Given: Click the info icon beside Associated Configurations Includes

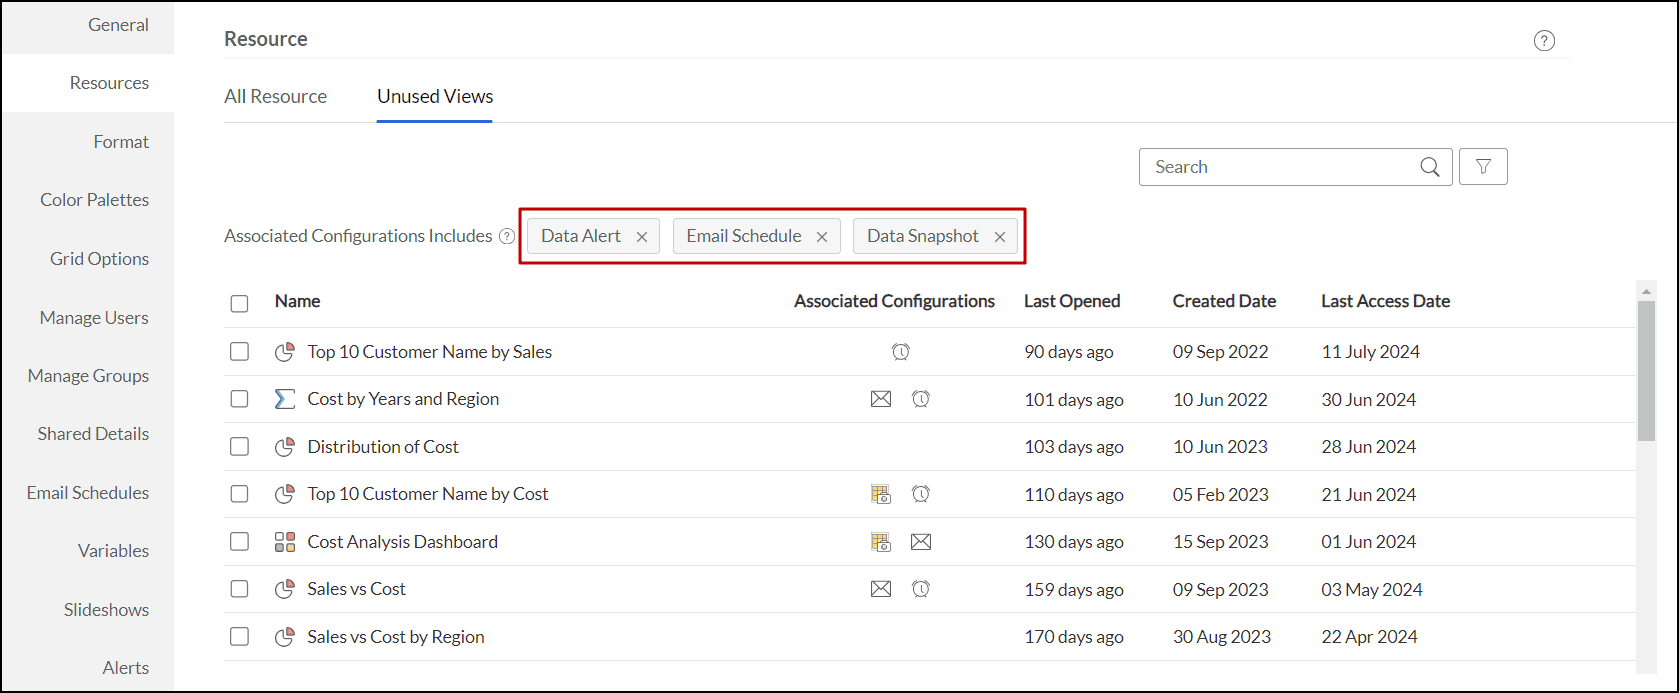Looking at the screenshot, I should (x=507, y=237).
